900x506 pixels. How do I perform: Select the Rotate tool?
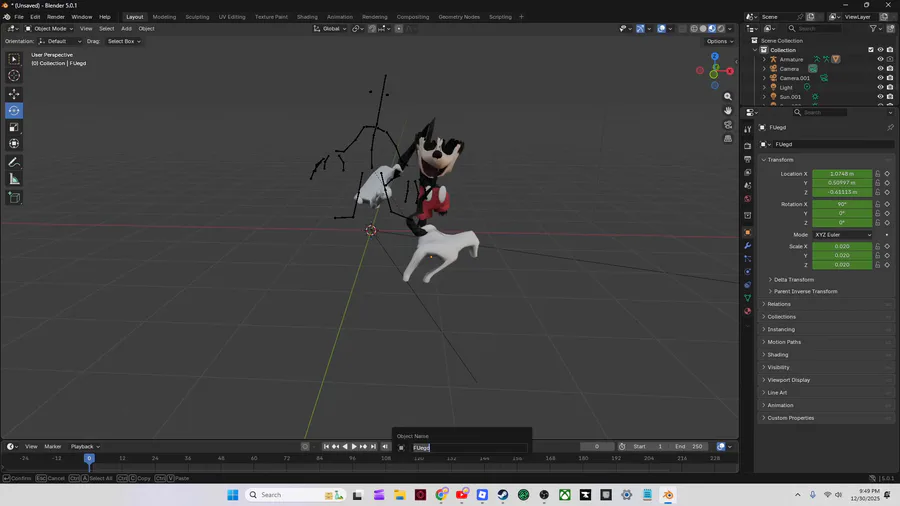14,110
